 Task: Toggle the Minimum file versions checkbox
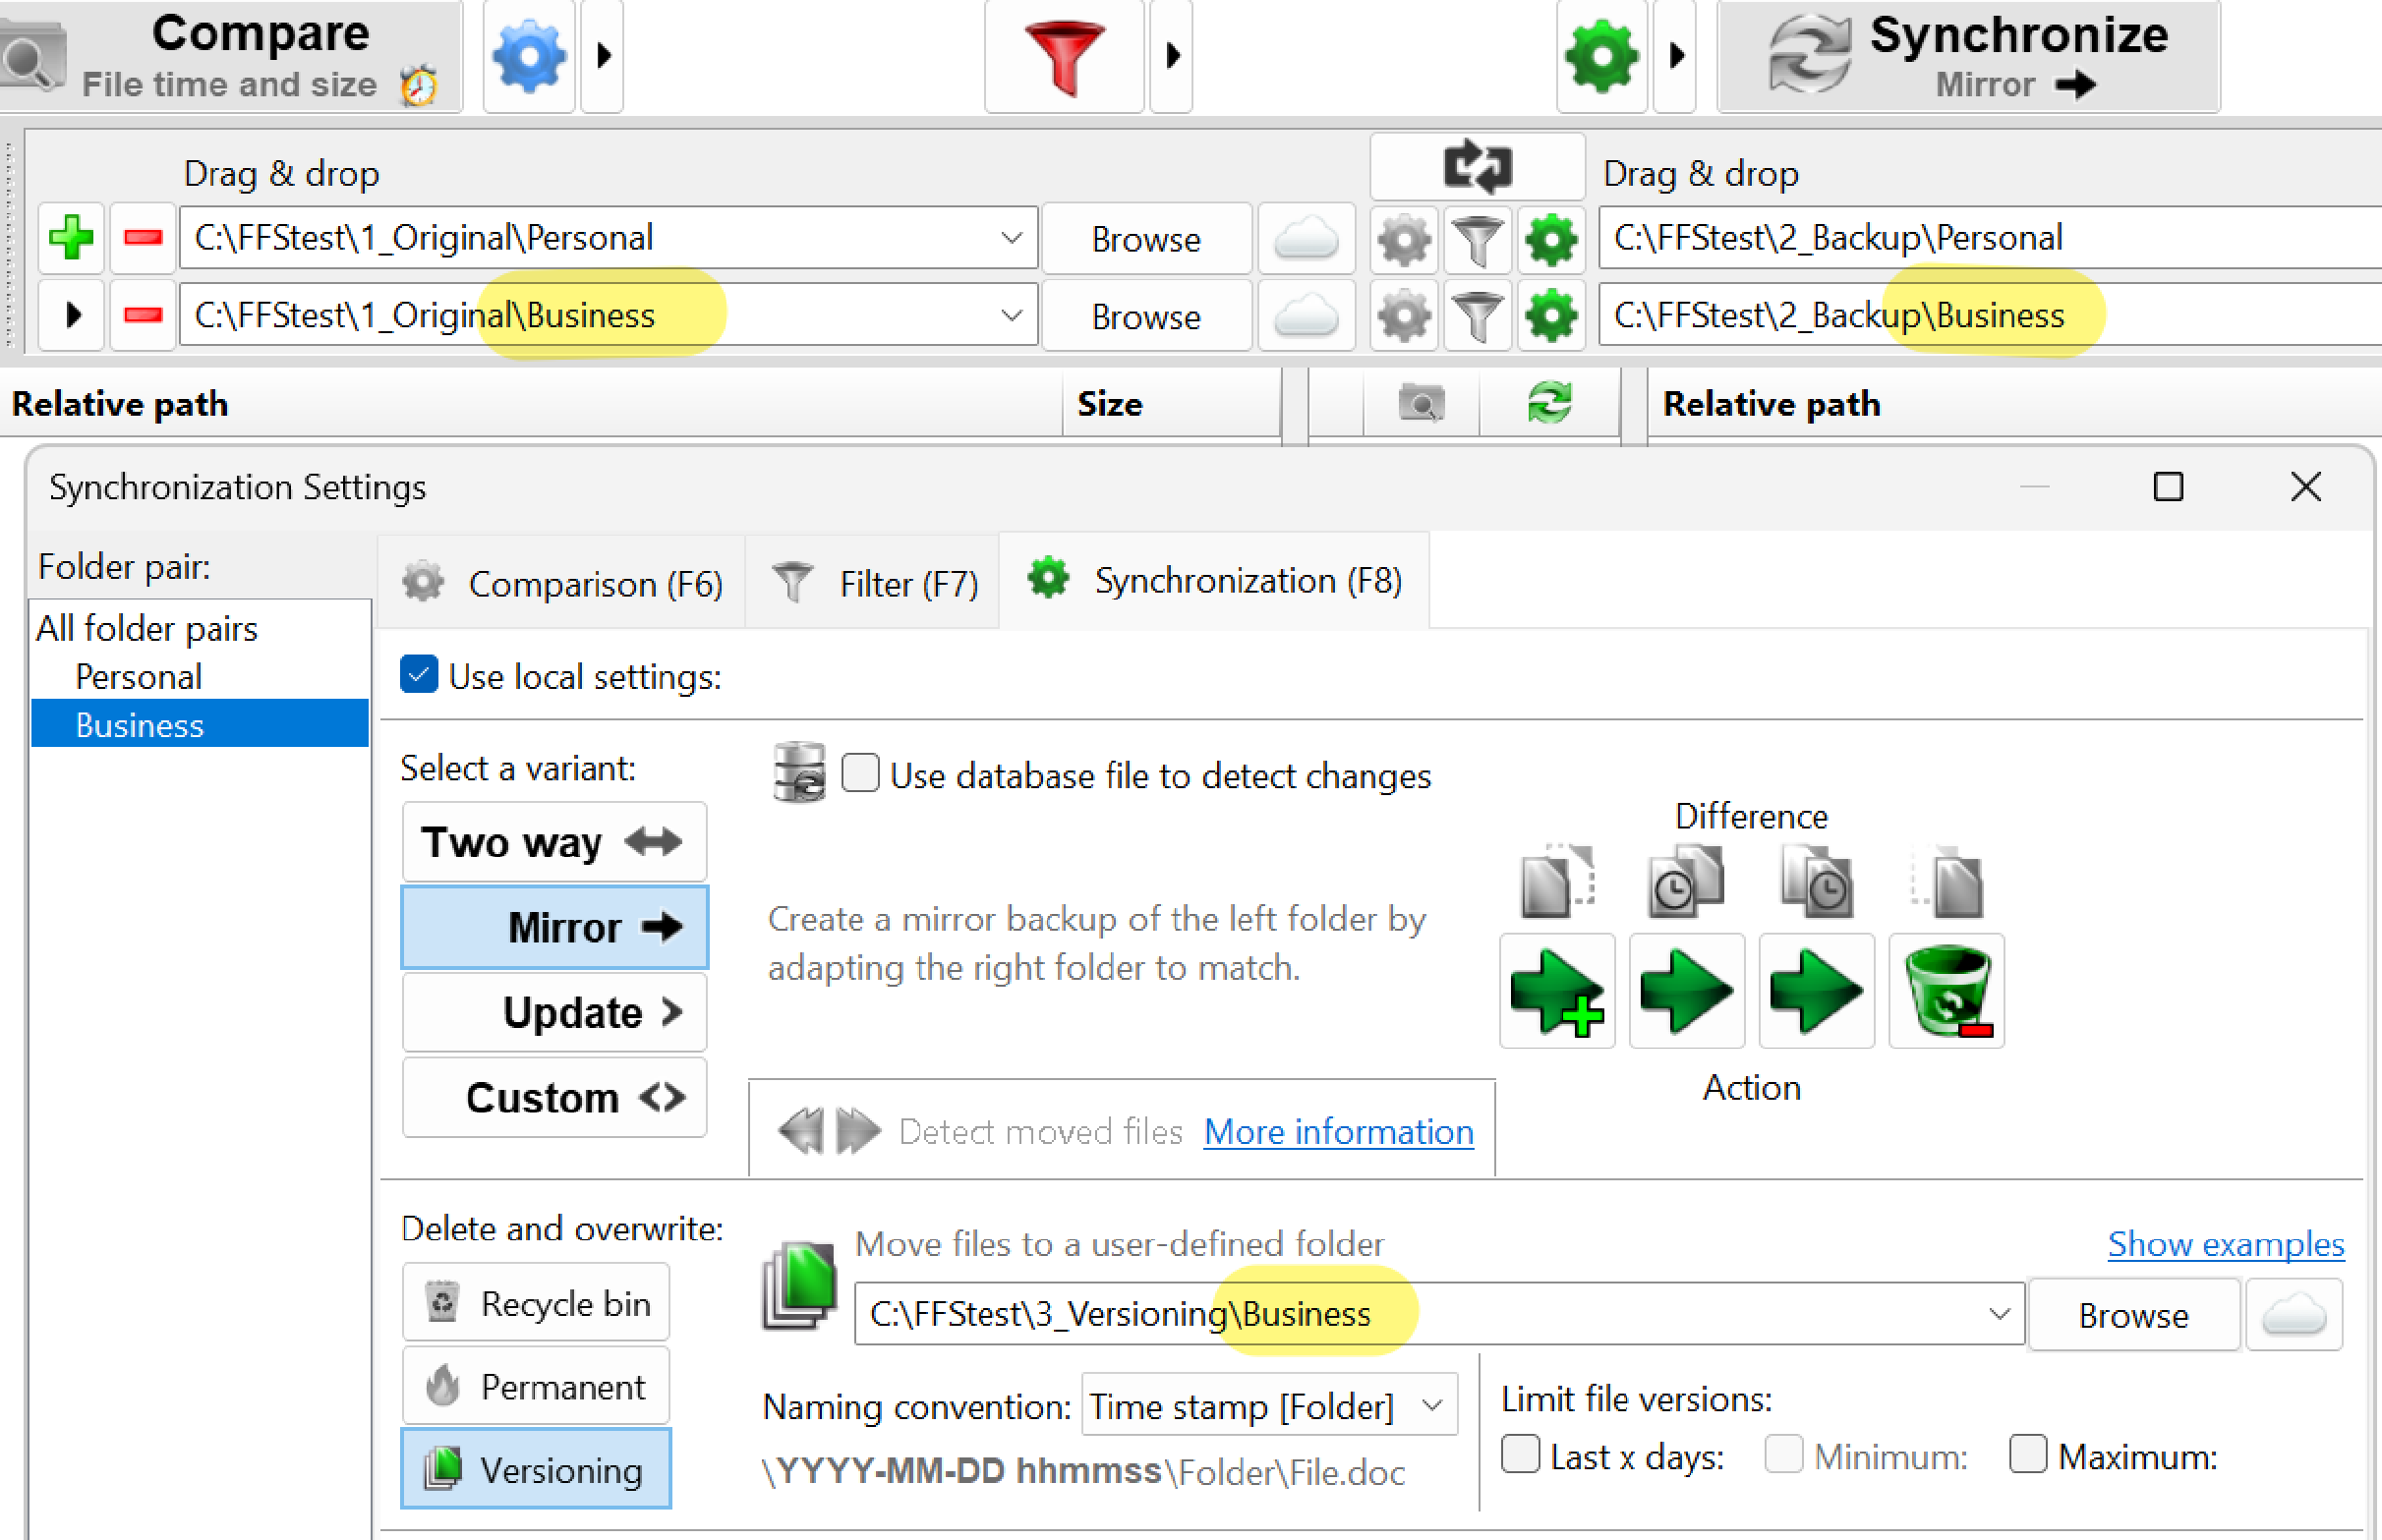point(1783,1454)
